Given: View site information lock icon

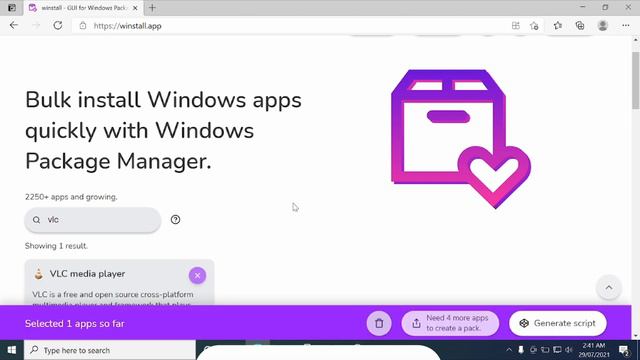Looking at the screenshot, I should [83, 26].
